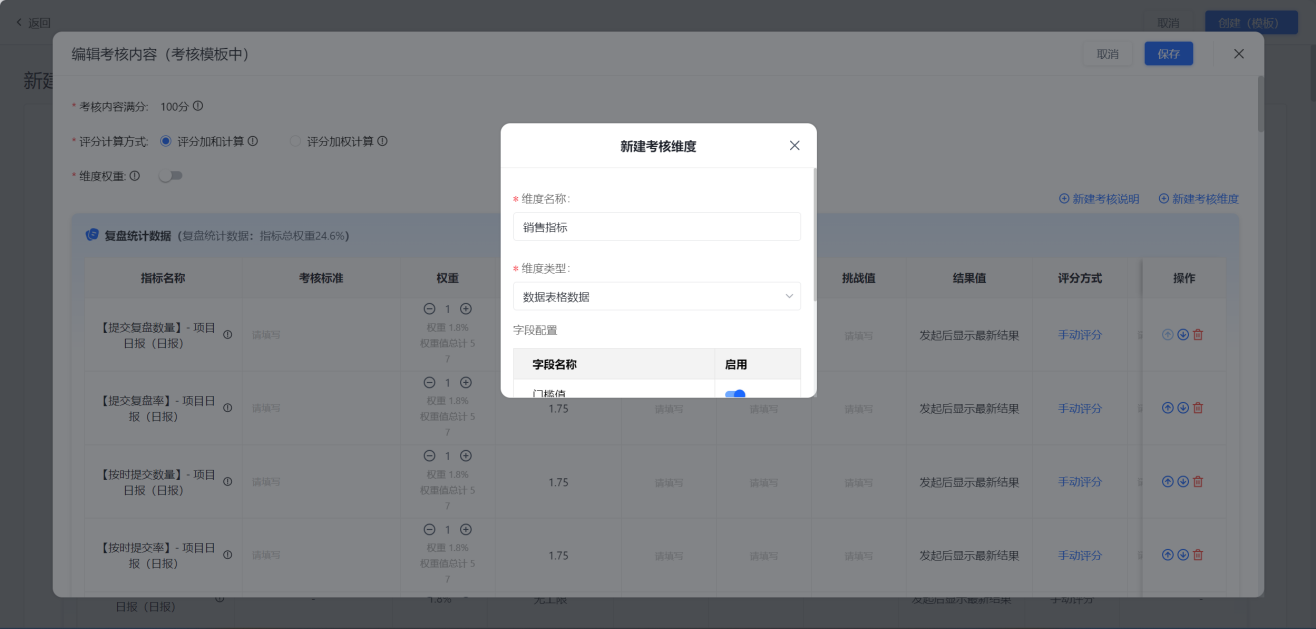Screen dimensions: 1316x629
Task: Move 按时提交率 row down
Action: click(x=1183, y=555)
